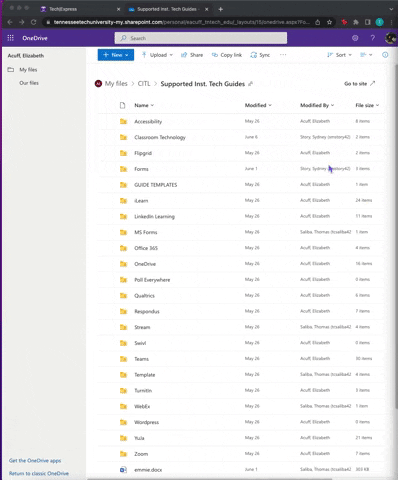The image size is (398, 480).
Task: Open browser extensions puzzle icon
Action: point(356,22)
